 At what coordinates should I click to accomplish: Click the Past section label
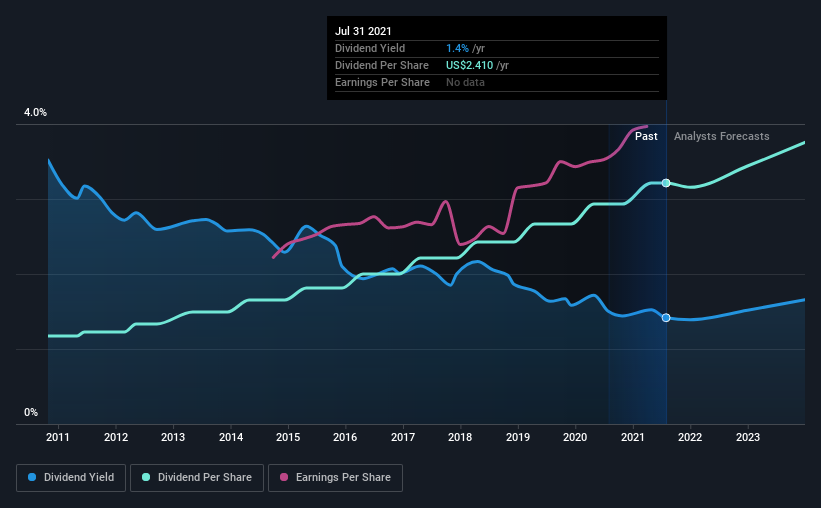[646, 136]
